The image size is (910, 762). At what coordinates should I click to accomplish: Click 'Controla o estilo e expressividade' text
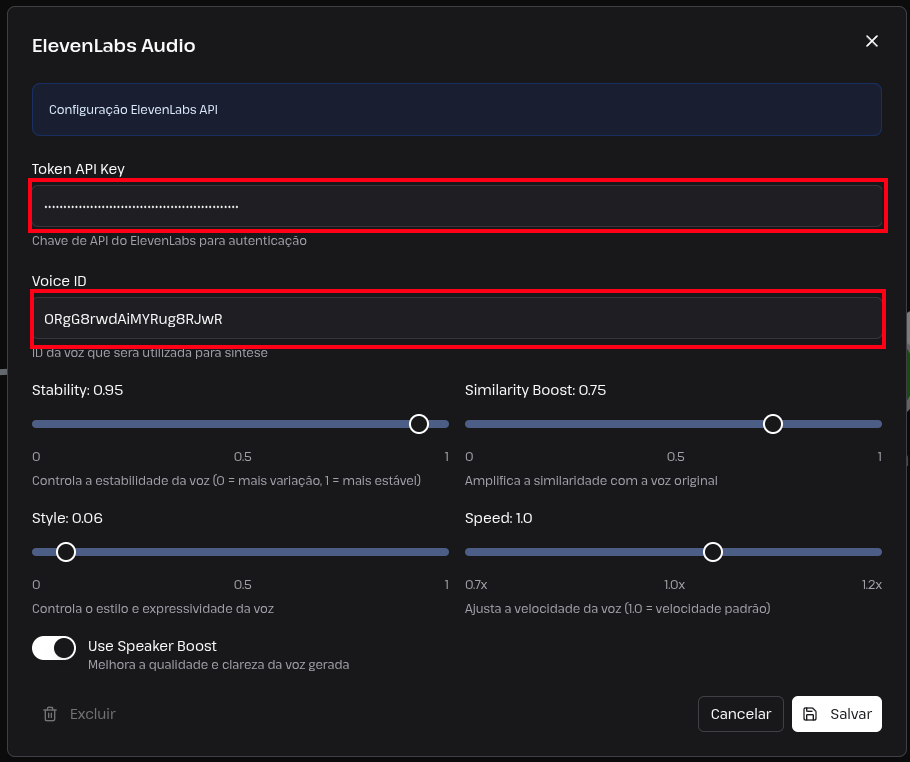153,609
